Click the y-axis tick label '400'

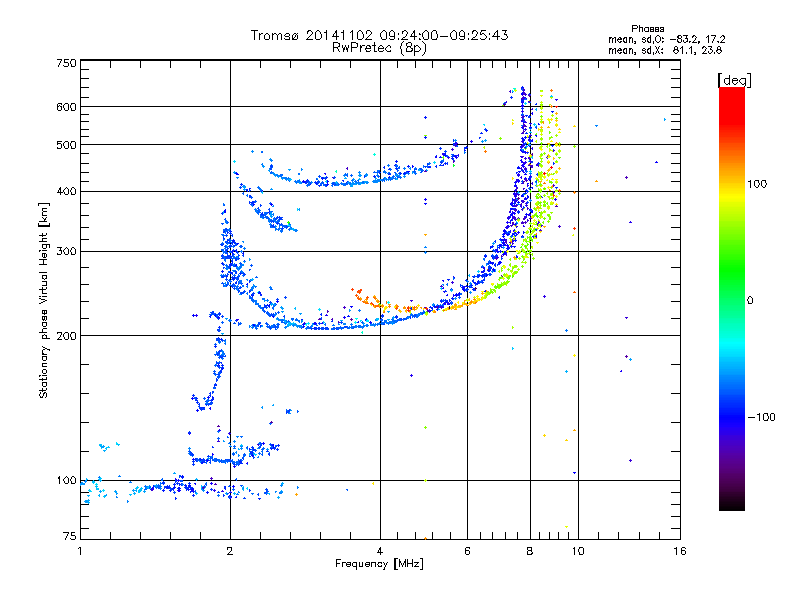[67, 191]
